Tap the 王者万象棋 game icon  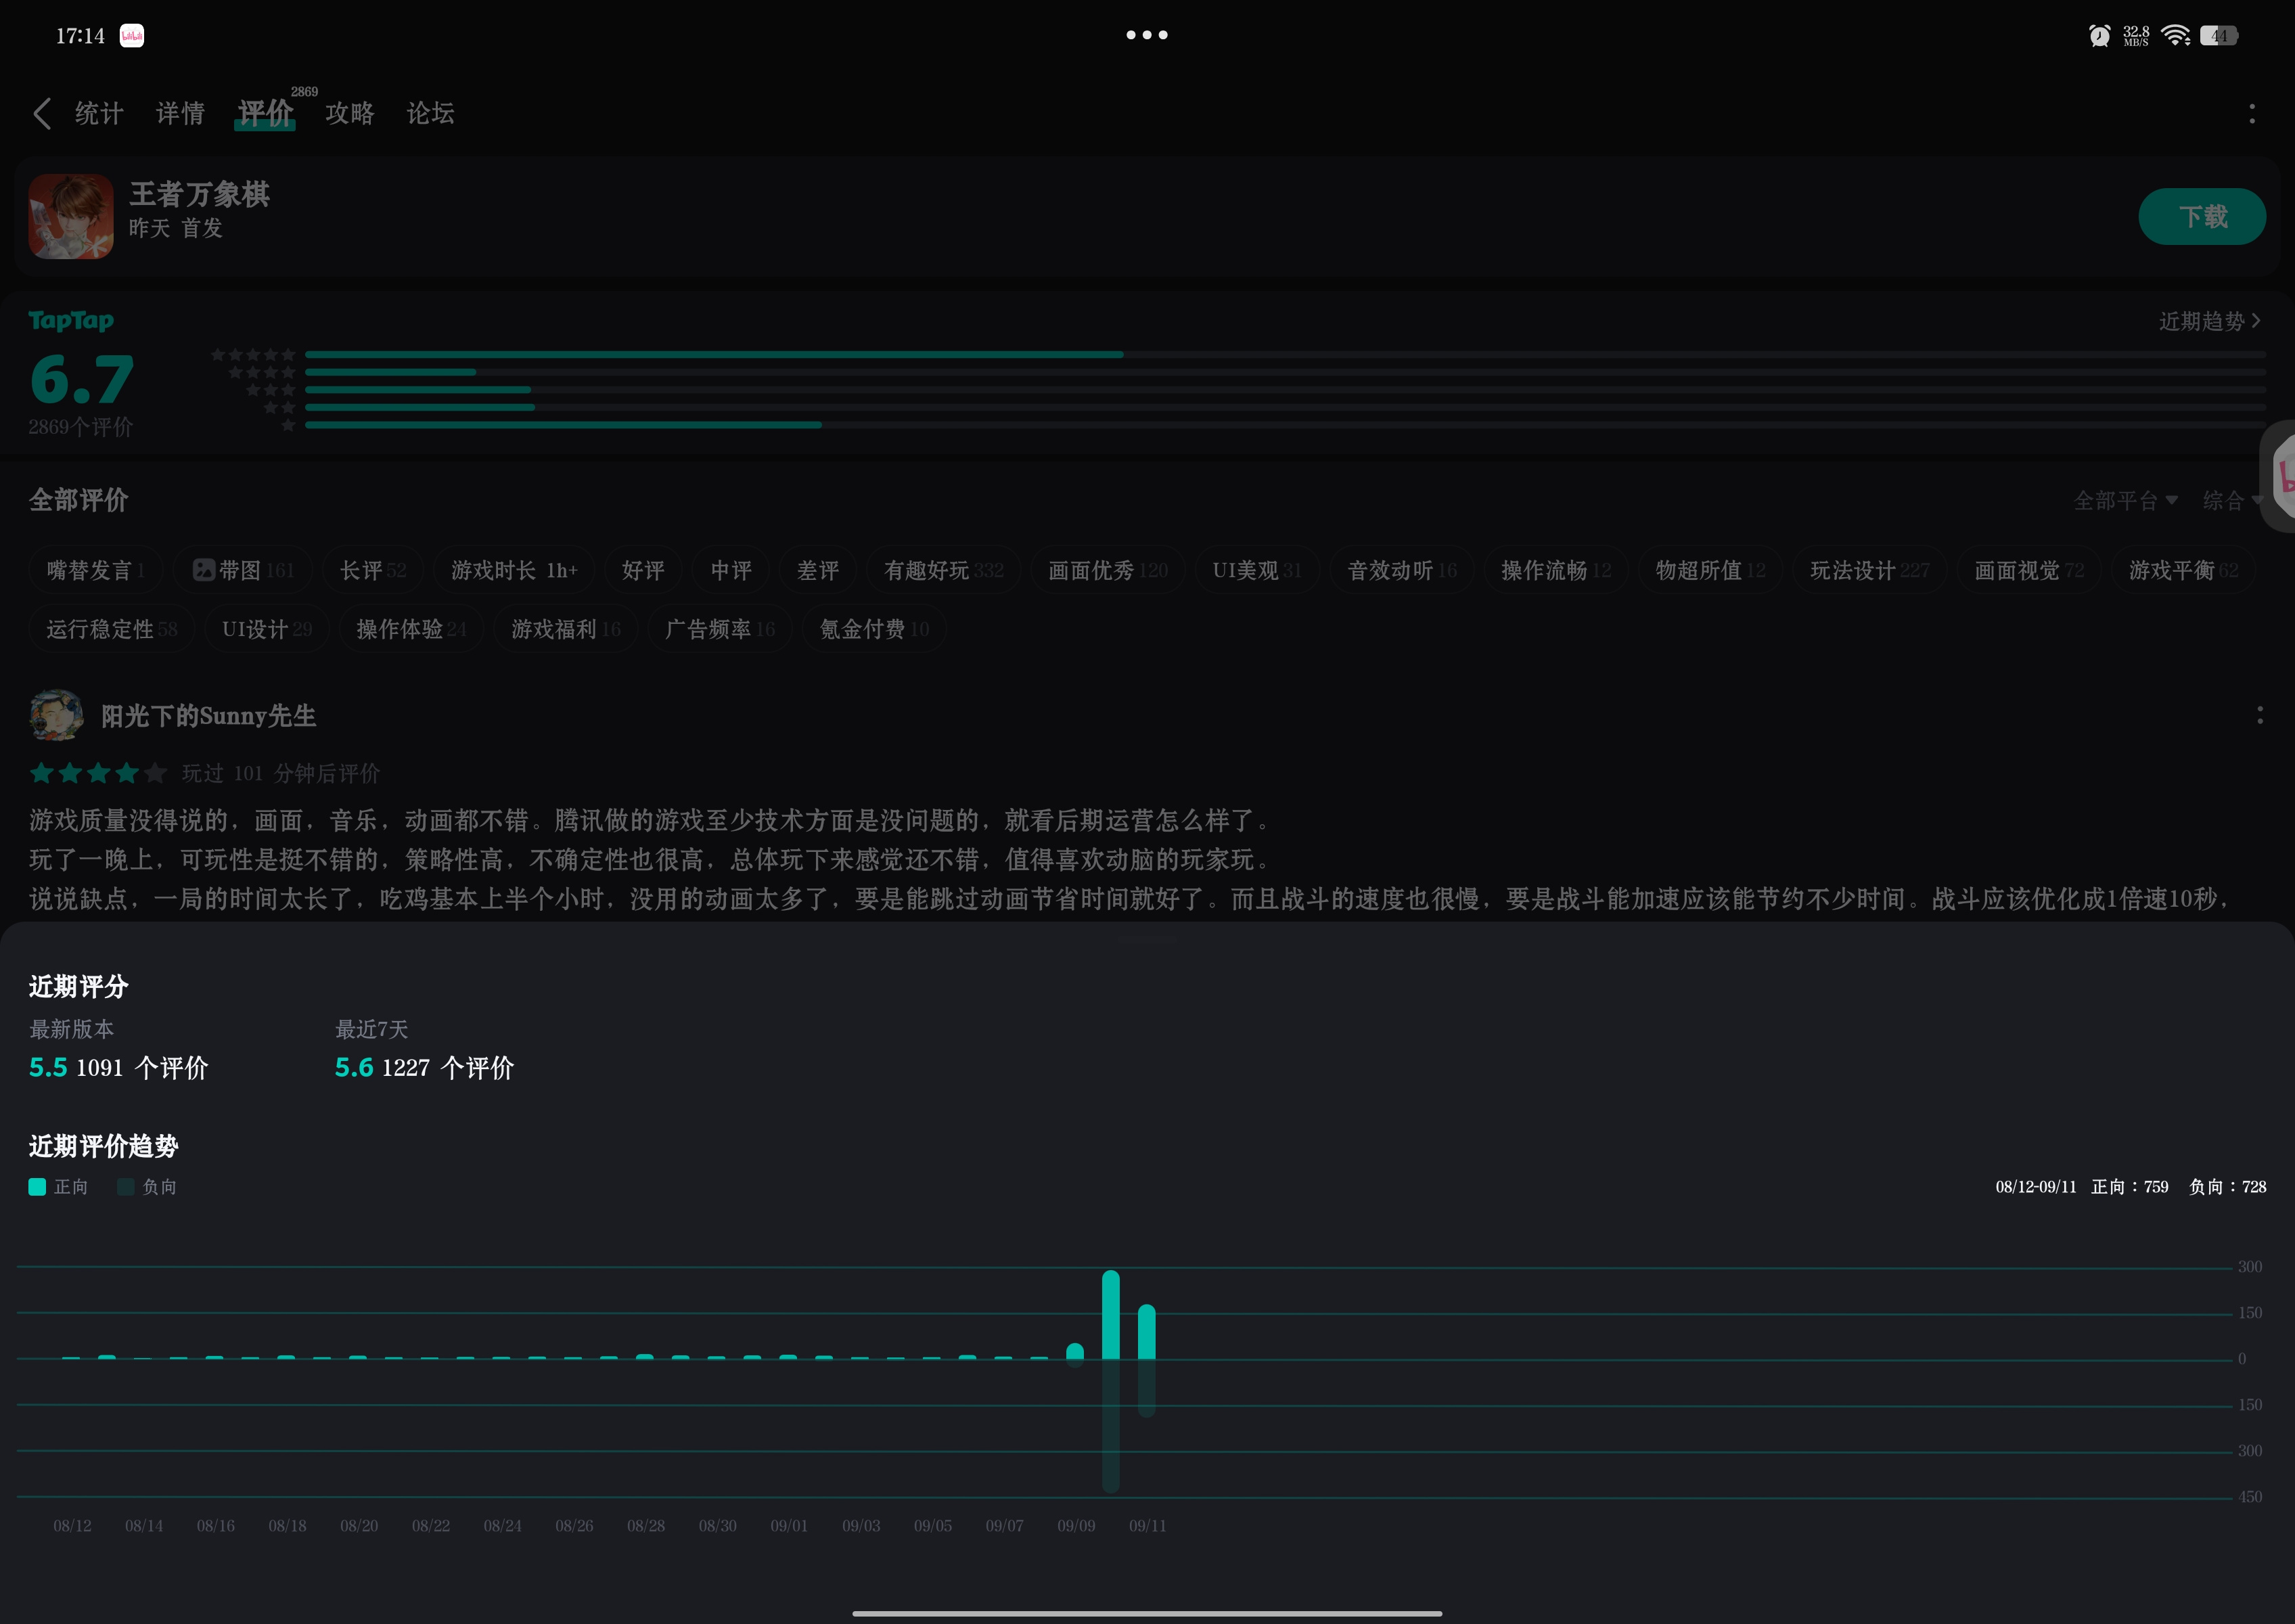pyautogui.click(x=71, y=216)
